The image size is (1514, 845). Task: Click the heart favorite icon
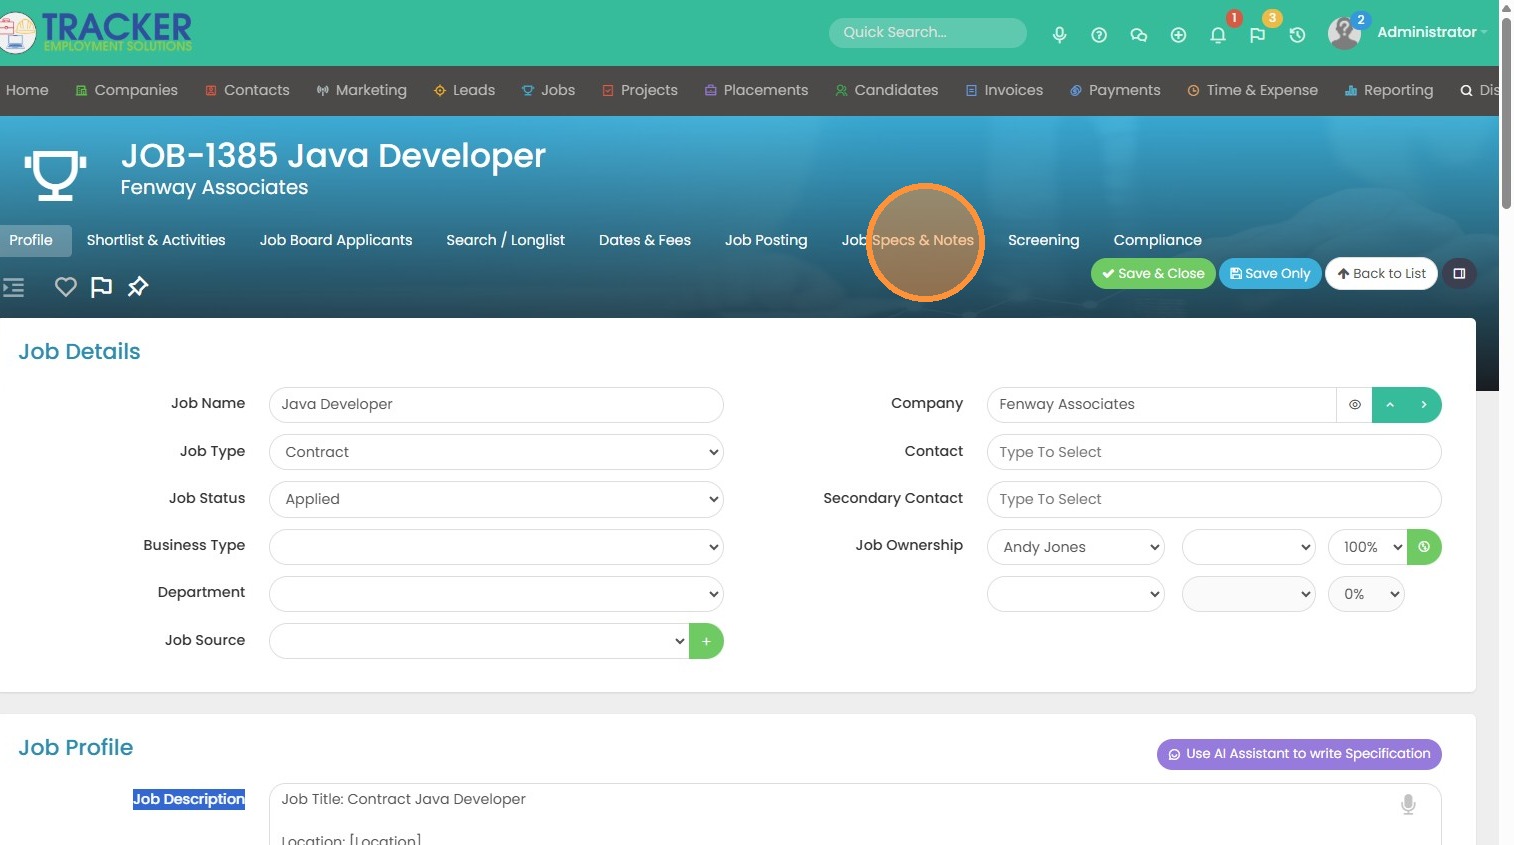(x=66, y=287)
